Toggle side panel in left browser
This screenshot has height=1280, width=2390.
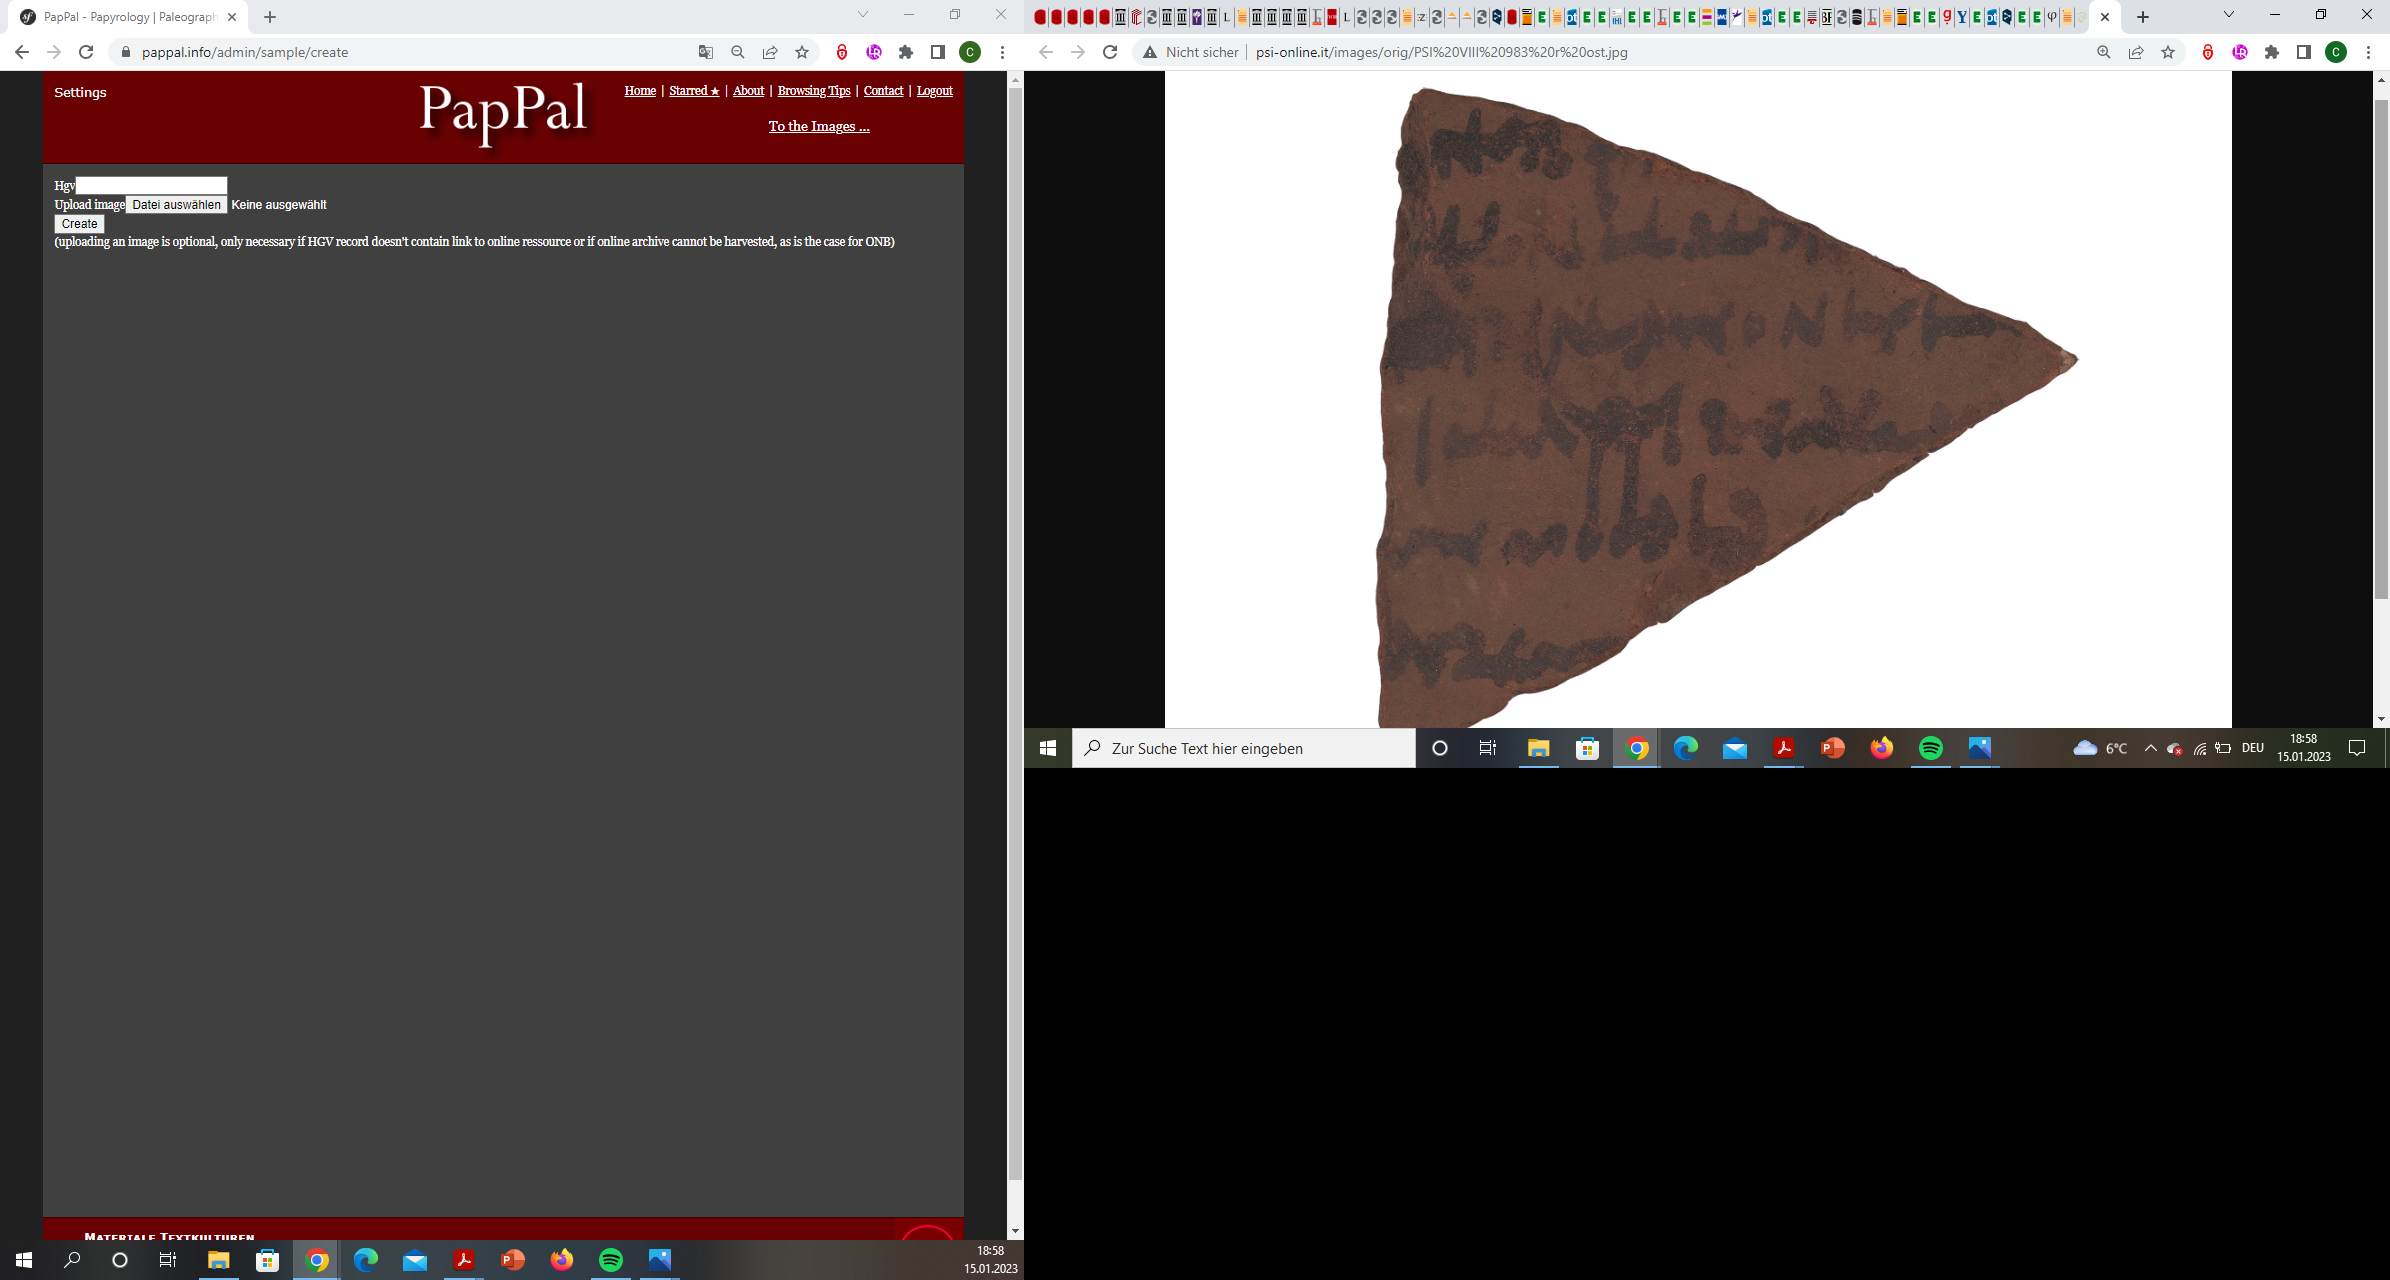click(x=938, y=52)
